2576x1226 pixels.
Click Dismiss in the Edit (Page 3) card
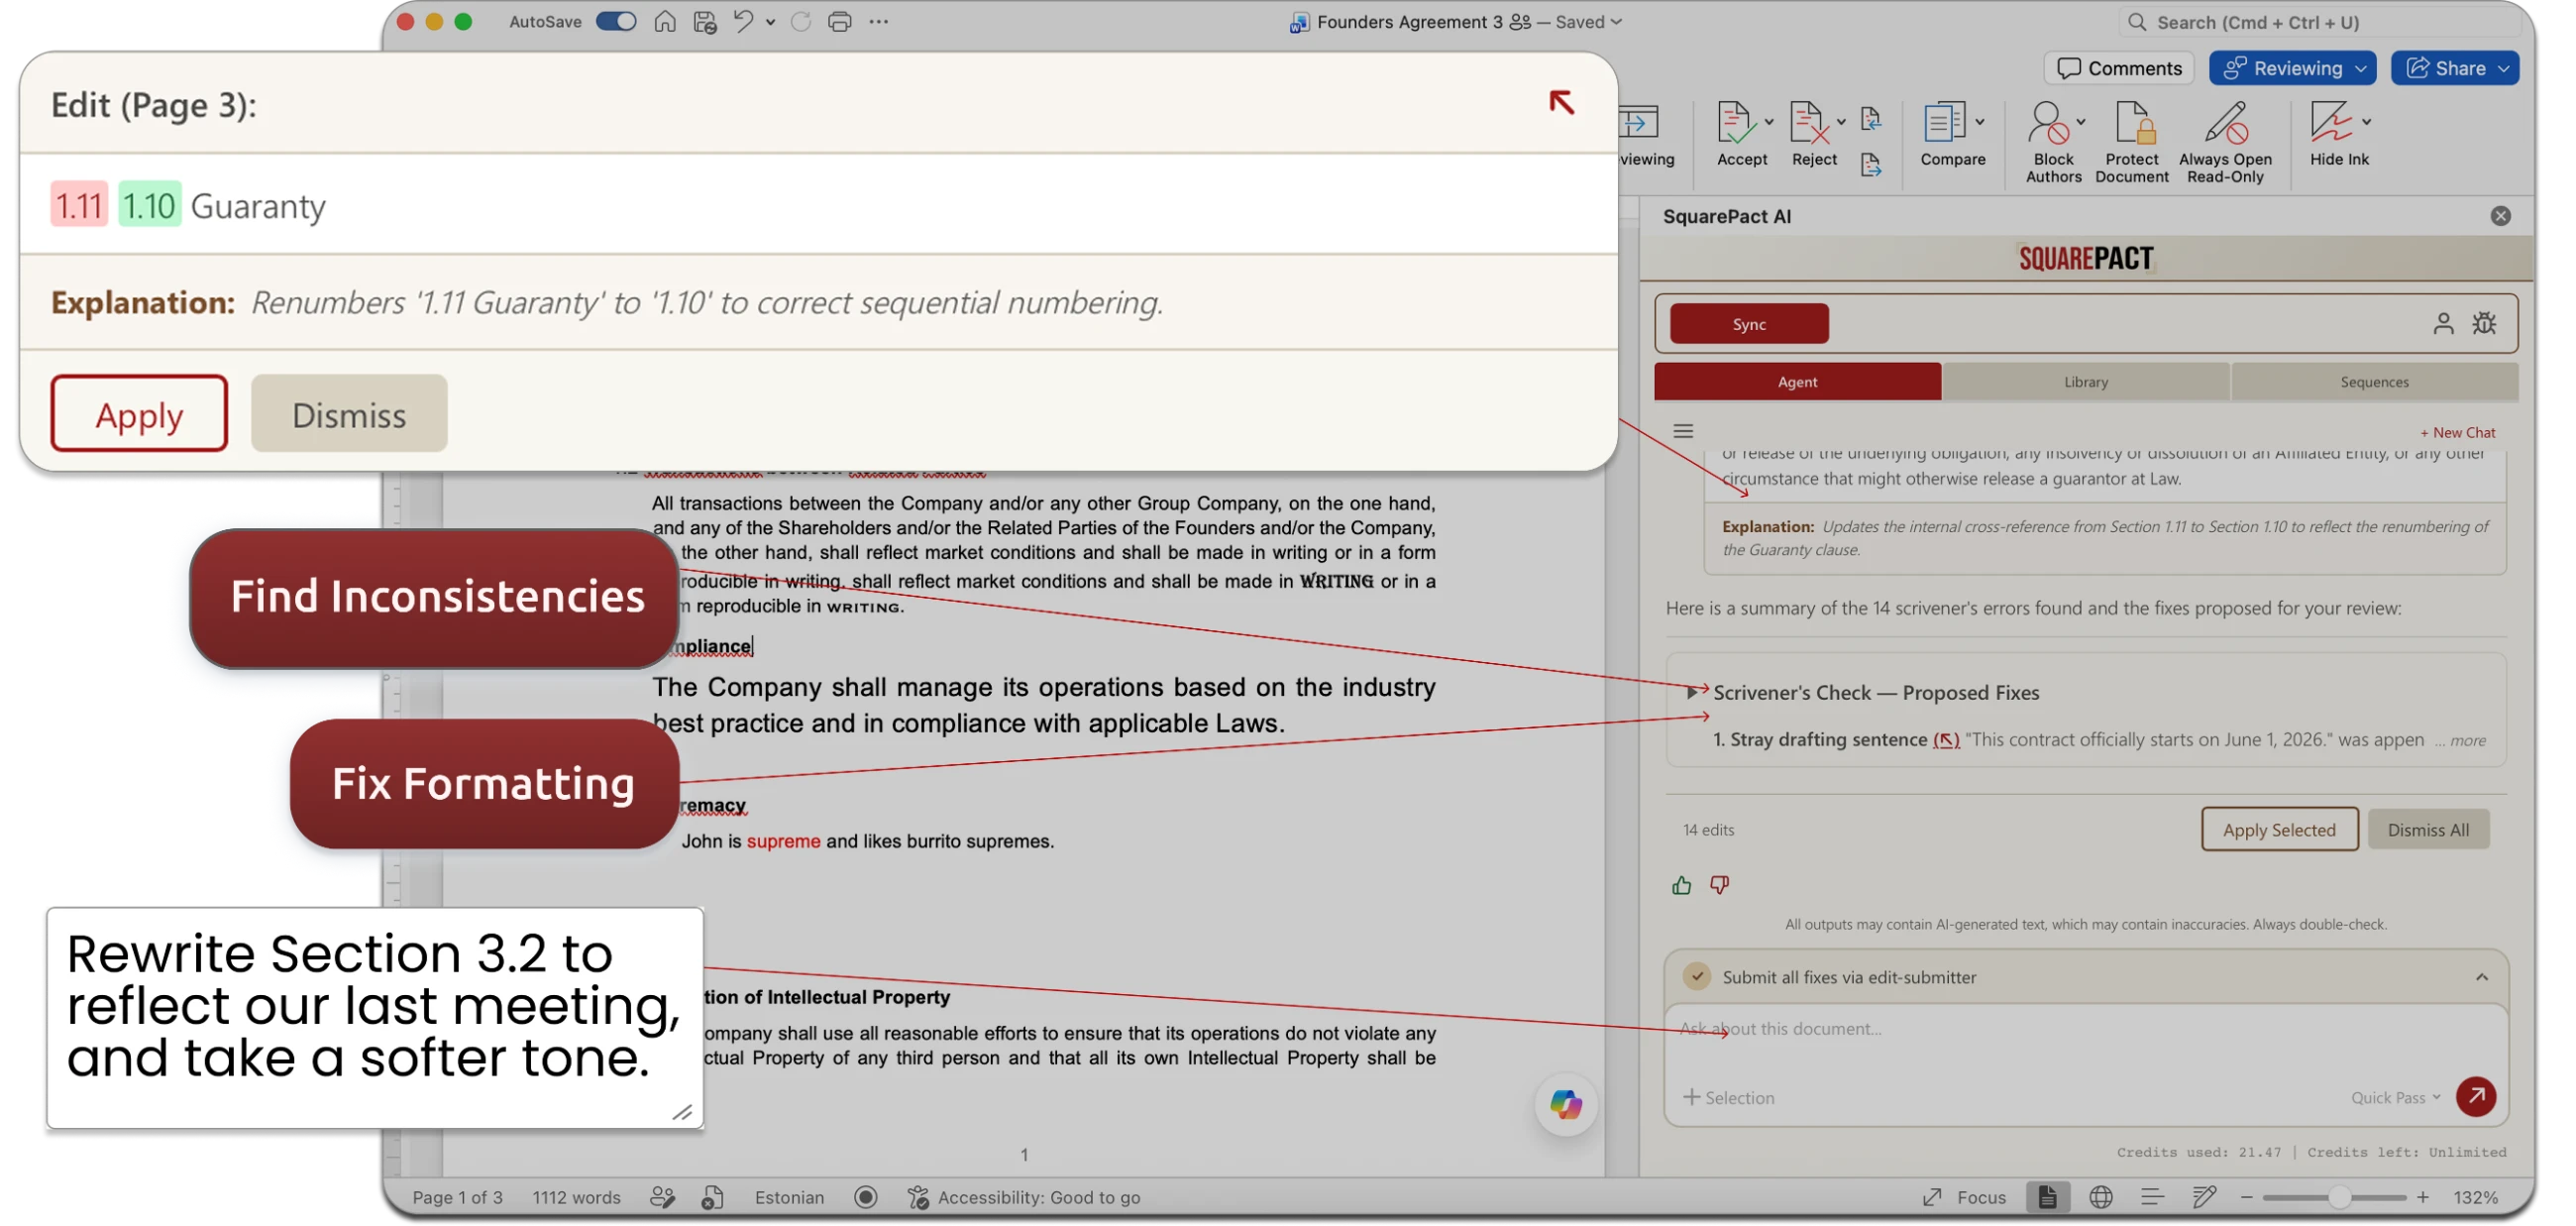coord(349,413)
